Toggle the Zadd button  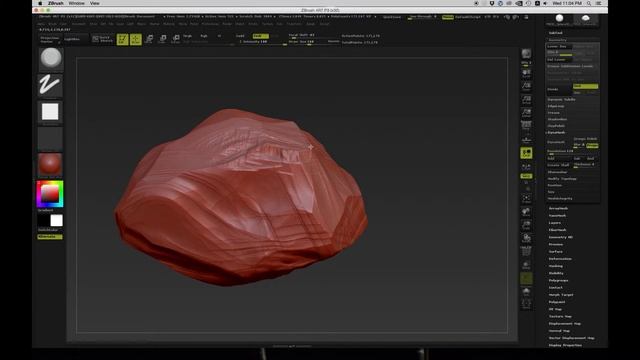pyautogui.click(x=240, y=36)
